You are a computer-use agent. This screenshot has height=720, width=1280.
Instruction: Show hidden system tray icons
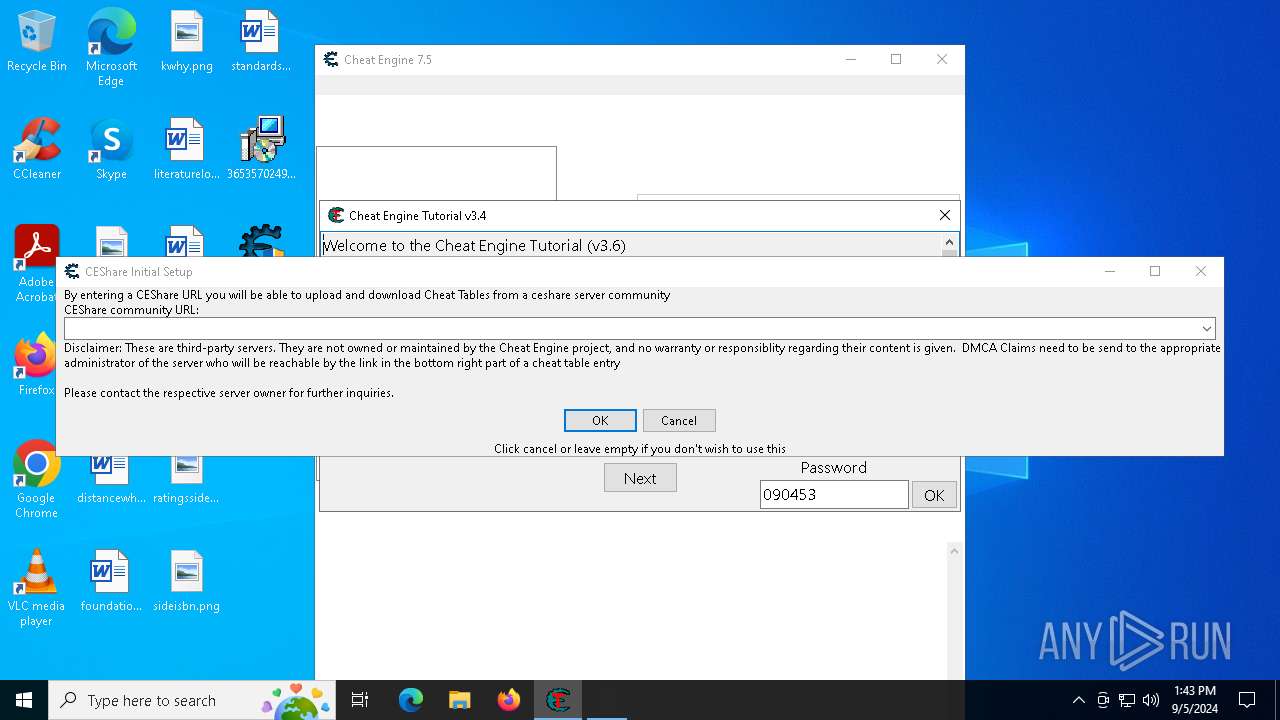pyautogui.click(x=1078, y=700)
